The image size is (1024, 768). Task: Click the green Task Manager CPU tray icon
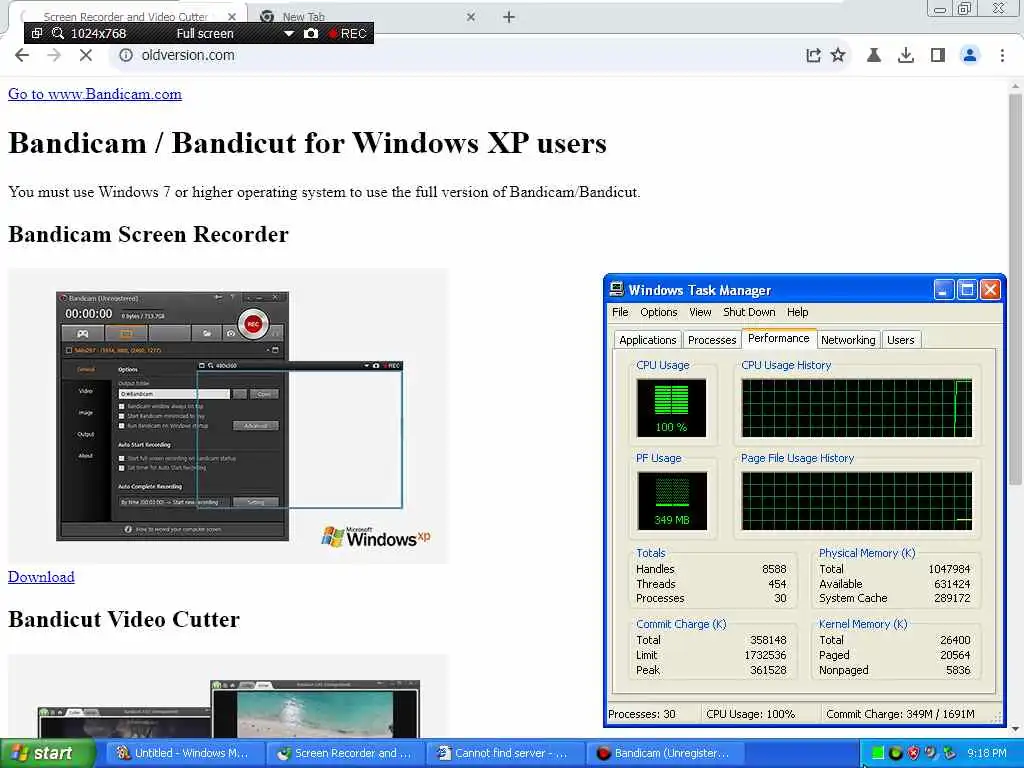point(878,753)
